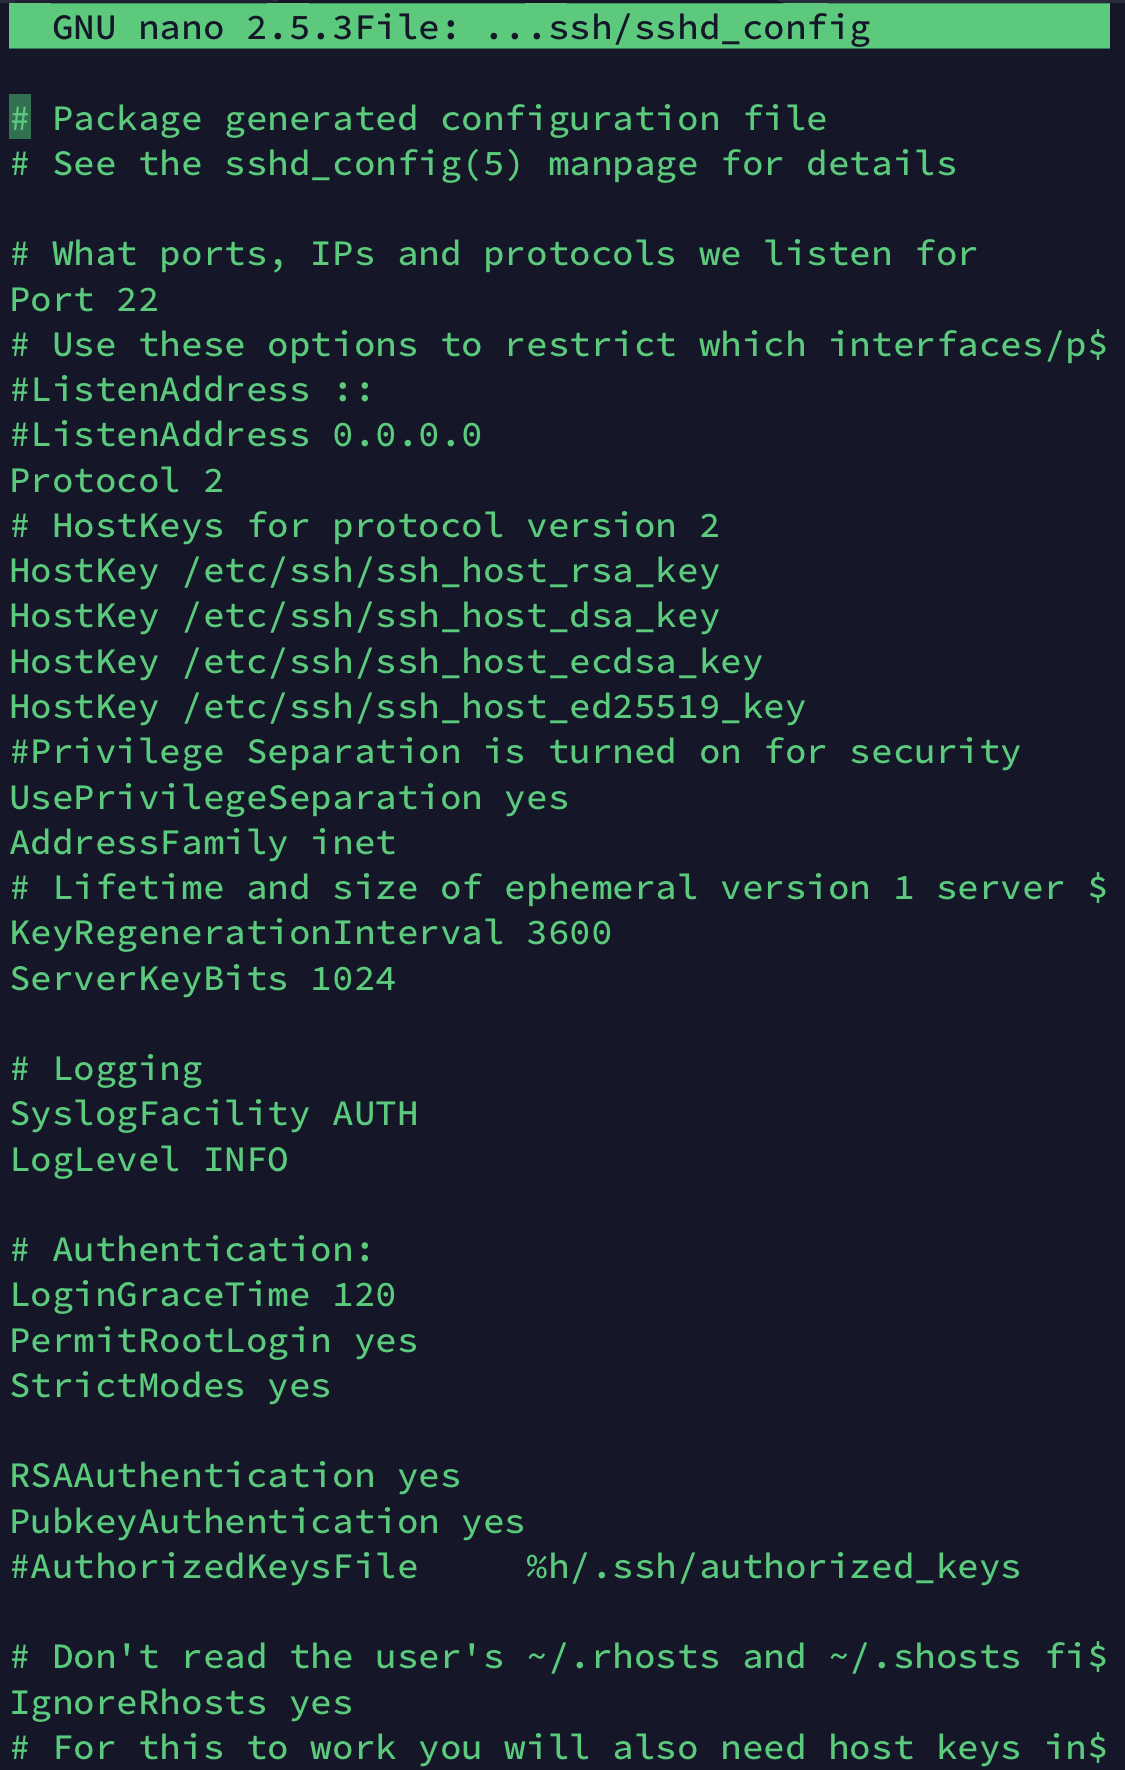Viewport: 1125px width, 1770px height.
Task: Click the PubkeyAuthentication yes setting
Action: coord(267,1521)
